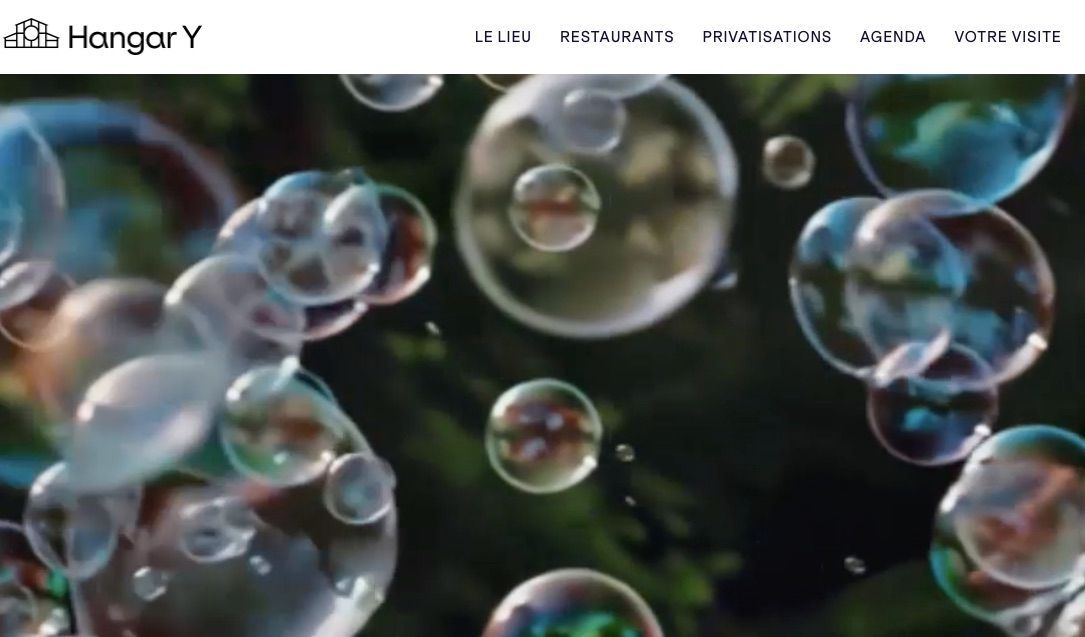Click the isolated medium bubble below the large one
Image resolution: width=1085 pixels, height=637 pixels.
point(543,436)
